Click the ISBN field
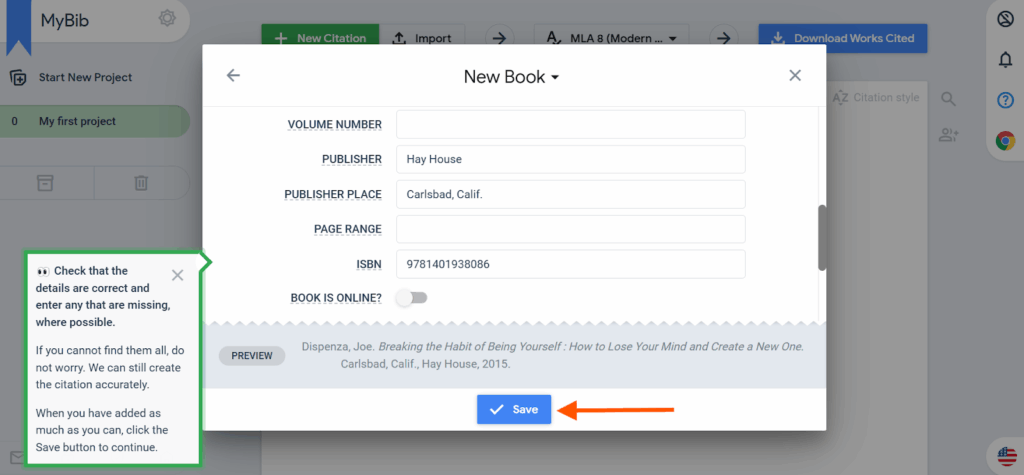The height and width of the screenshot is (475, 1024). pos(571,264)
